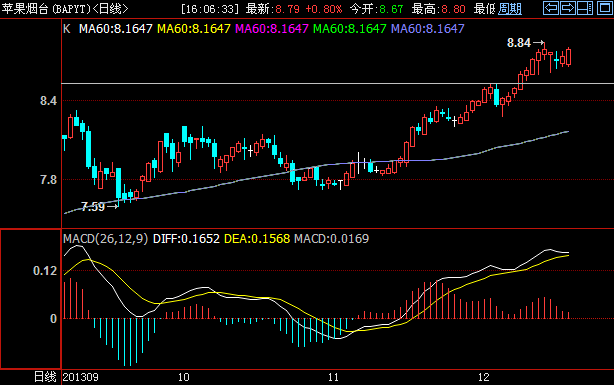Click month 12 on the time axis
This screenshot has height=385, width=614.
coord(484,377)
